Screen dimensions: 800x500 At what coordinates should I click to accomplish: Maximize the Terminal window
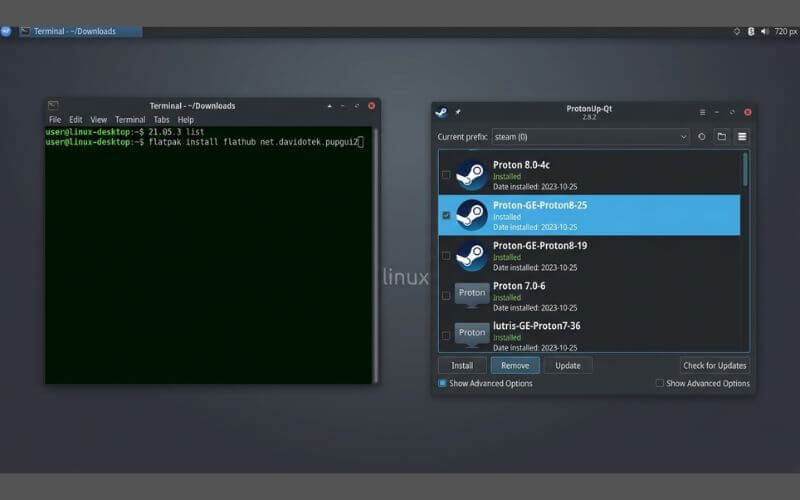point(357,106)
